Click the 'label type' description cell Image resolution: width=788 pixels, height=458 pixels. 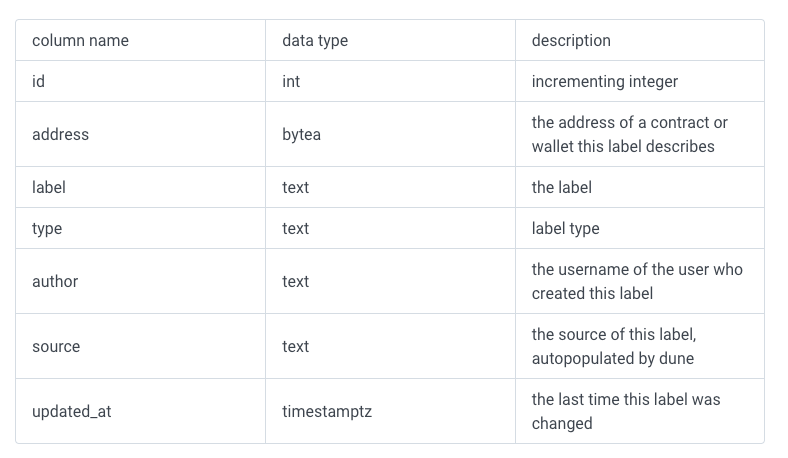click(x=640, y=228)
